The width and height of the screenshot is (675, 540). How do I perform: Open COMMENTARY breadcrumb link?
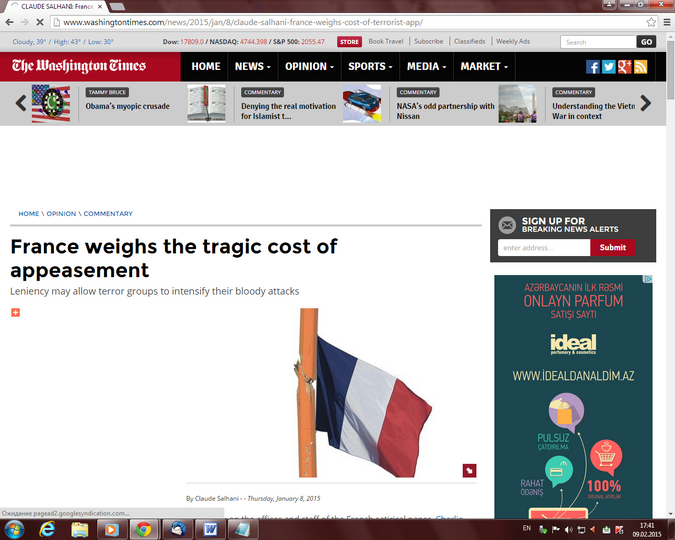pyautogui.click(x=108, y=214)
